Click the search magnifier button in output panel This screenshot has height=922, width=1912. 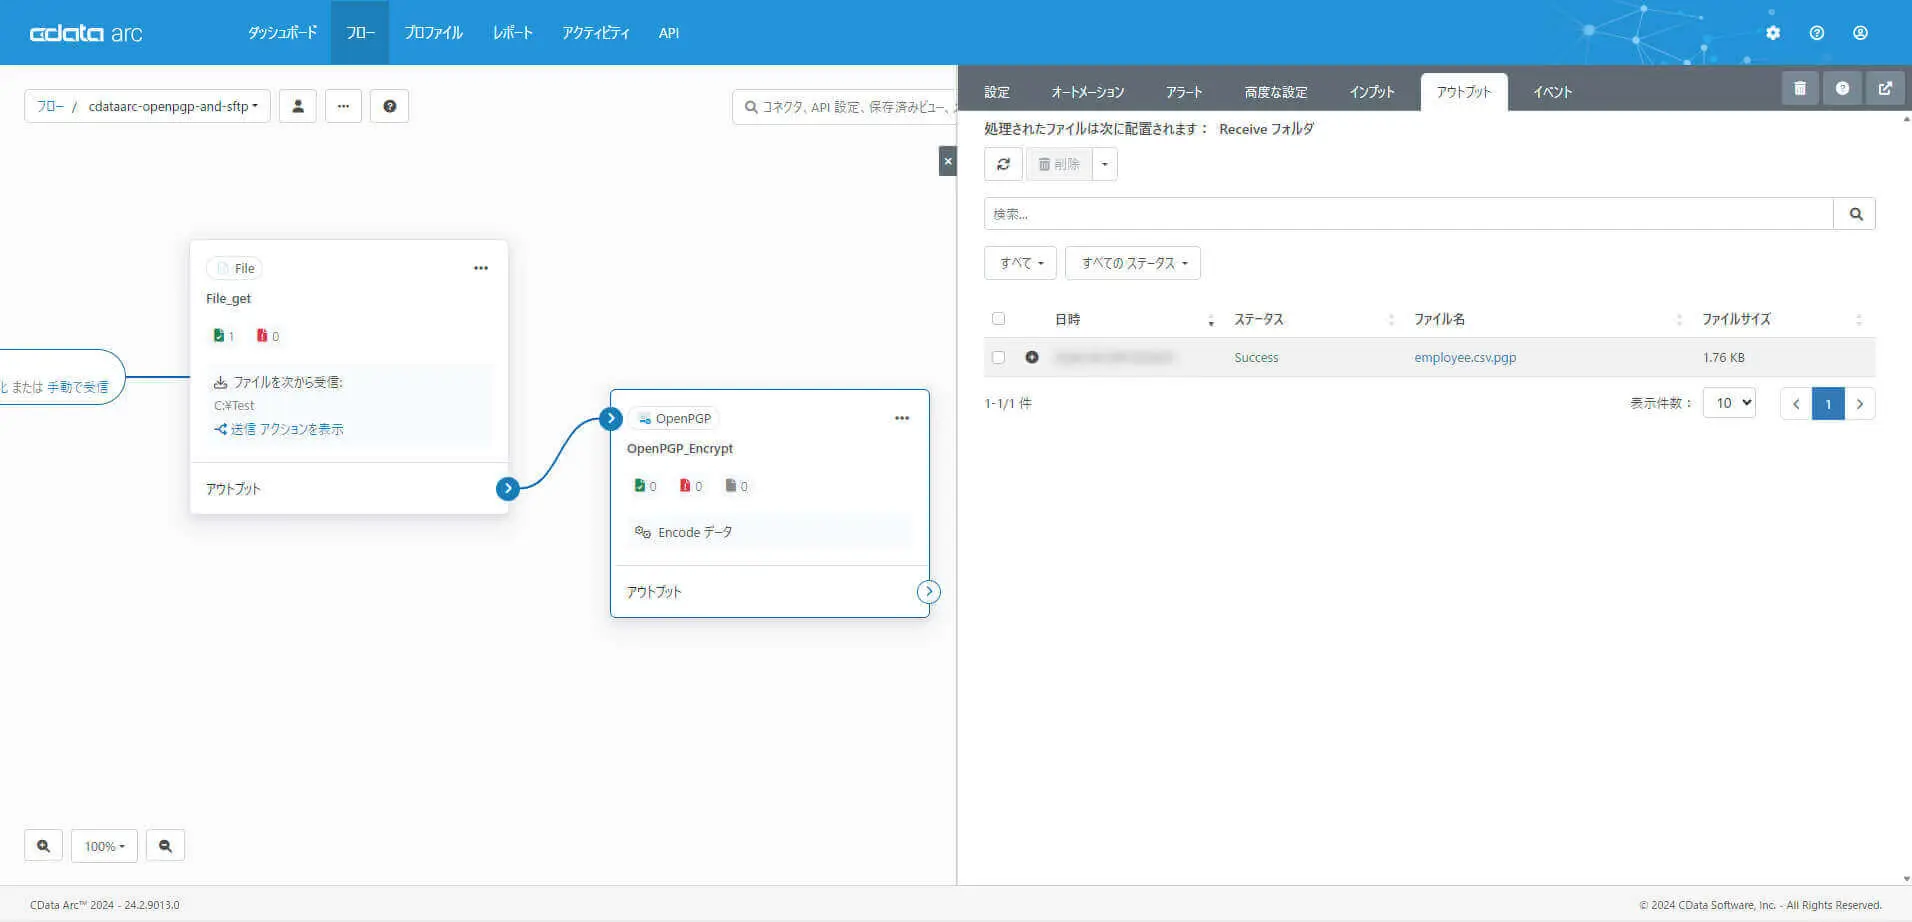tap(1856, 214)
